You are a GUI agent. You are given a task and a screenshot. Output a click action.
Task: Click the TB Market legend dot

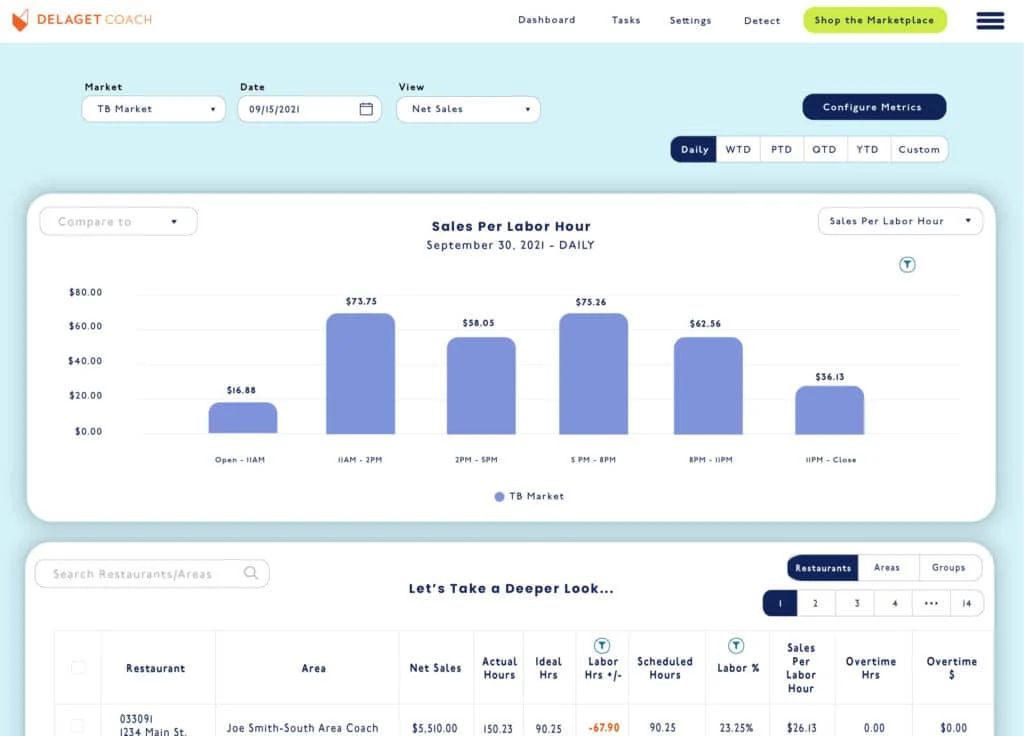tap(500, 496)
